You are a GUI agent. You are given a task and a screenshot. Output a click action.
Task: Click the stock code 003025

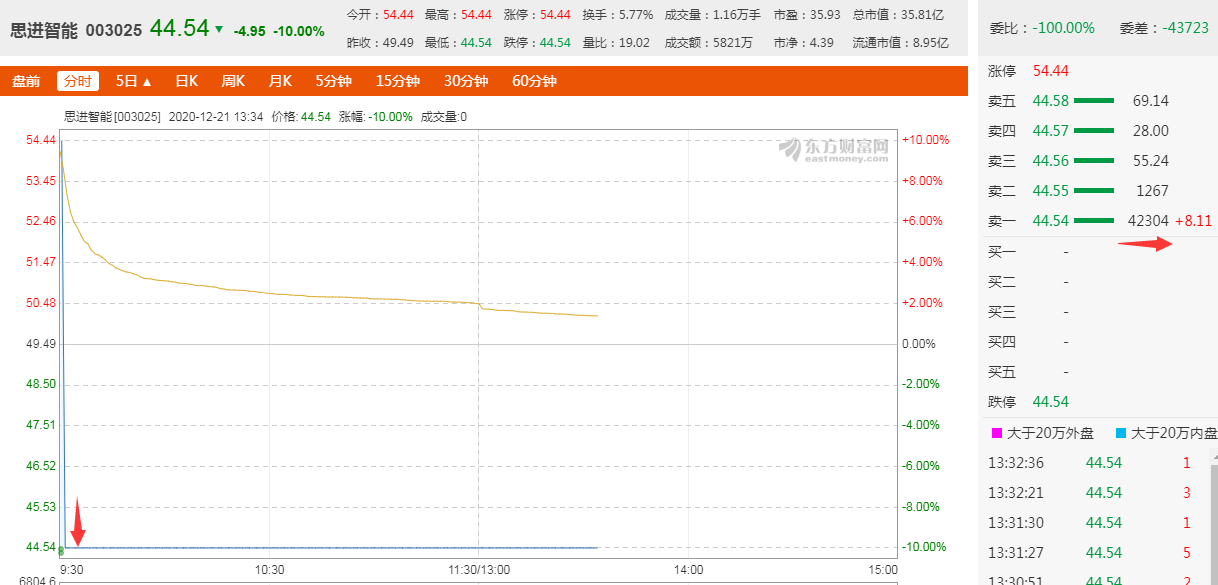click(x=114, y=30)
